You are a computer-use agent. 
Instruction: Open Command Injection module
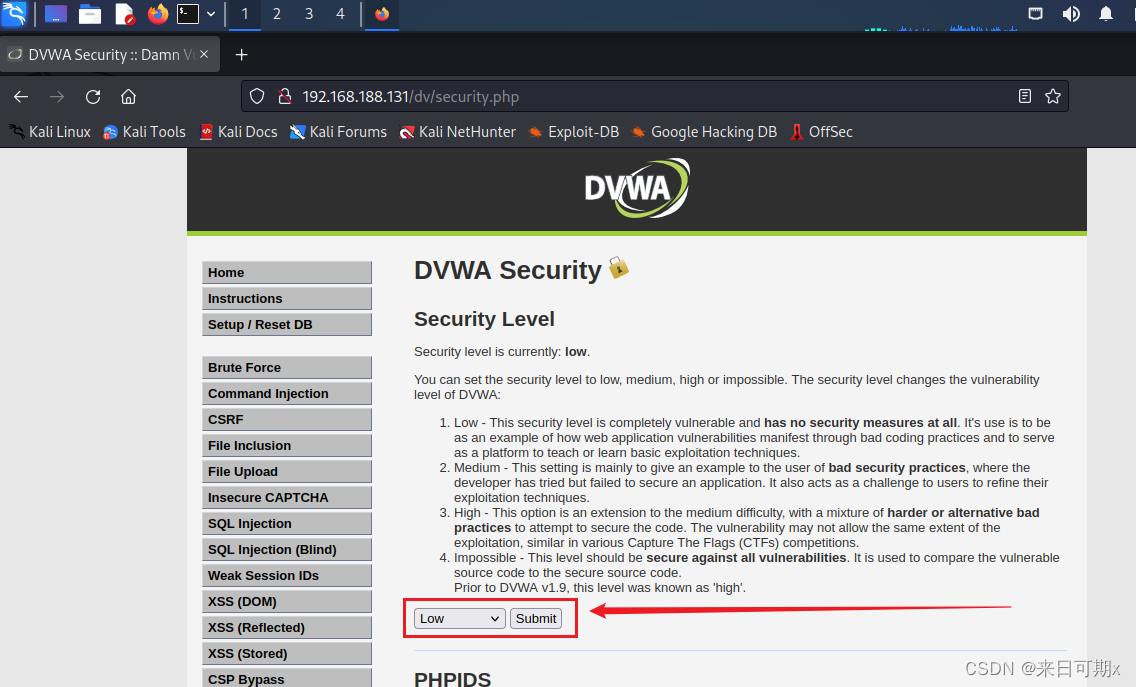[x=287, y=394]
